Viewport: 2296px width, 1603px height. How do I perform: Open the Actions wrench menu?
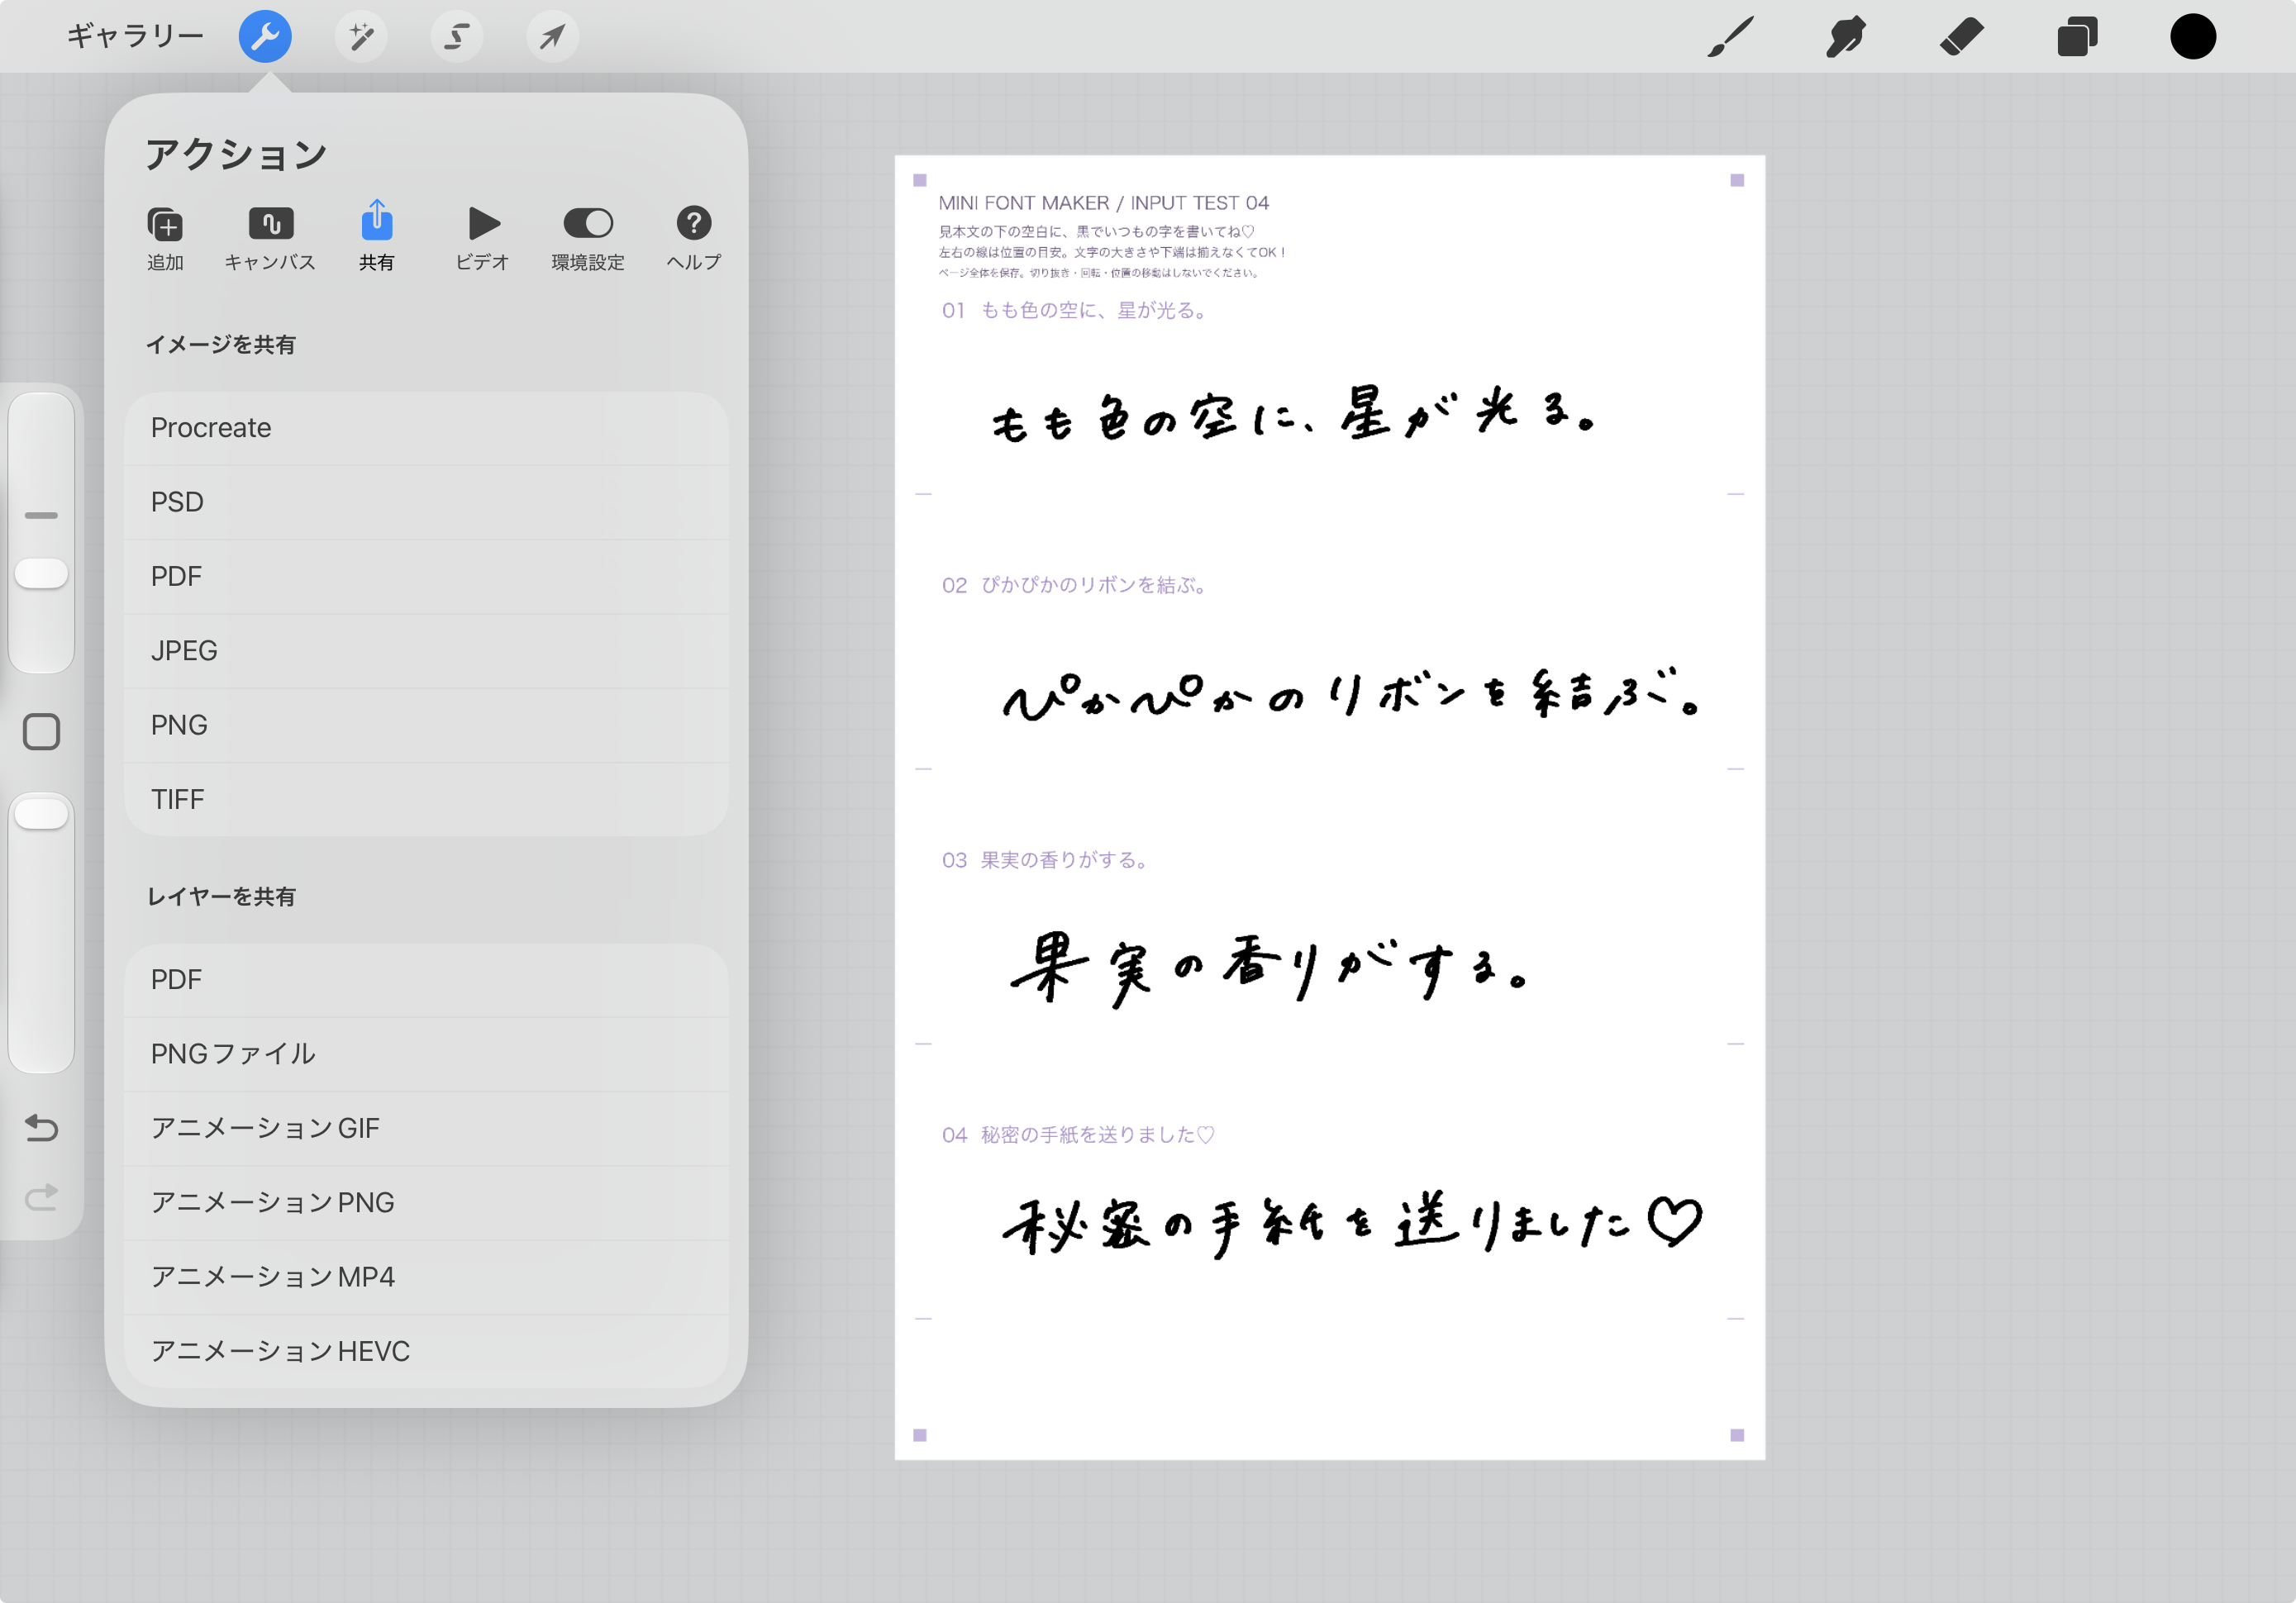click(x=265, y=37)
